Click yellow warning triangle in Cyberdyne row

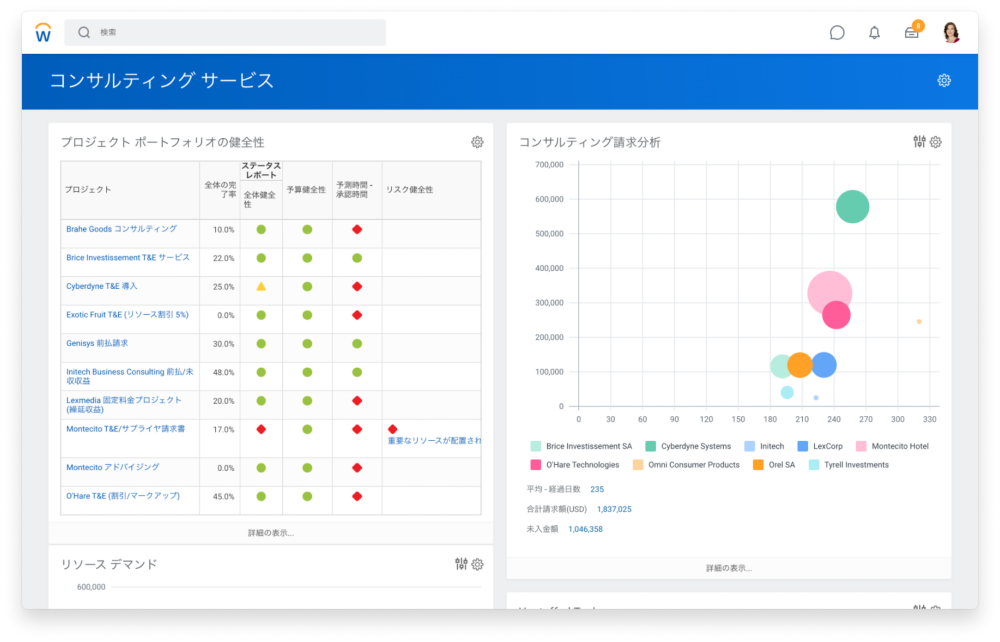point(261,286)
